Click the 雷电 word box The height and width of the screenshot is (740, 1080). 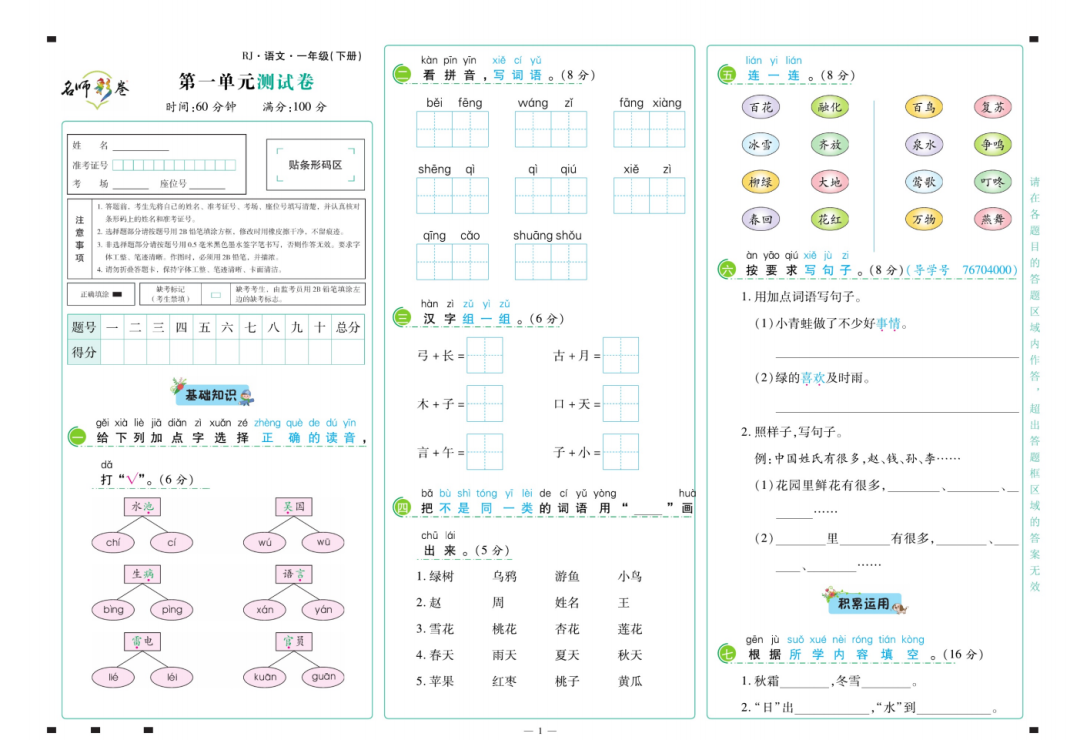point(143,641)
